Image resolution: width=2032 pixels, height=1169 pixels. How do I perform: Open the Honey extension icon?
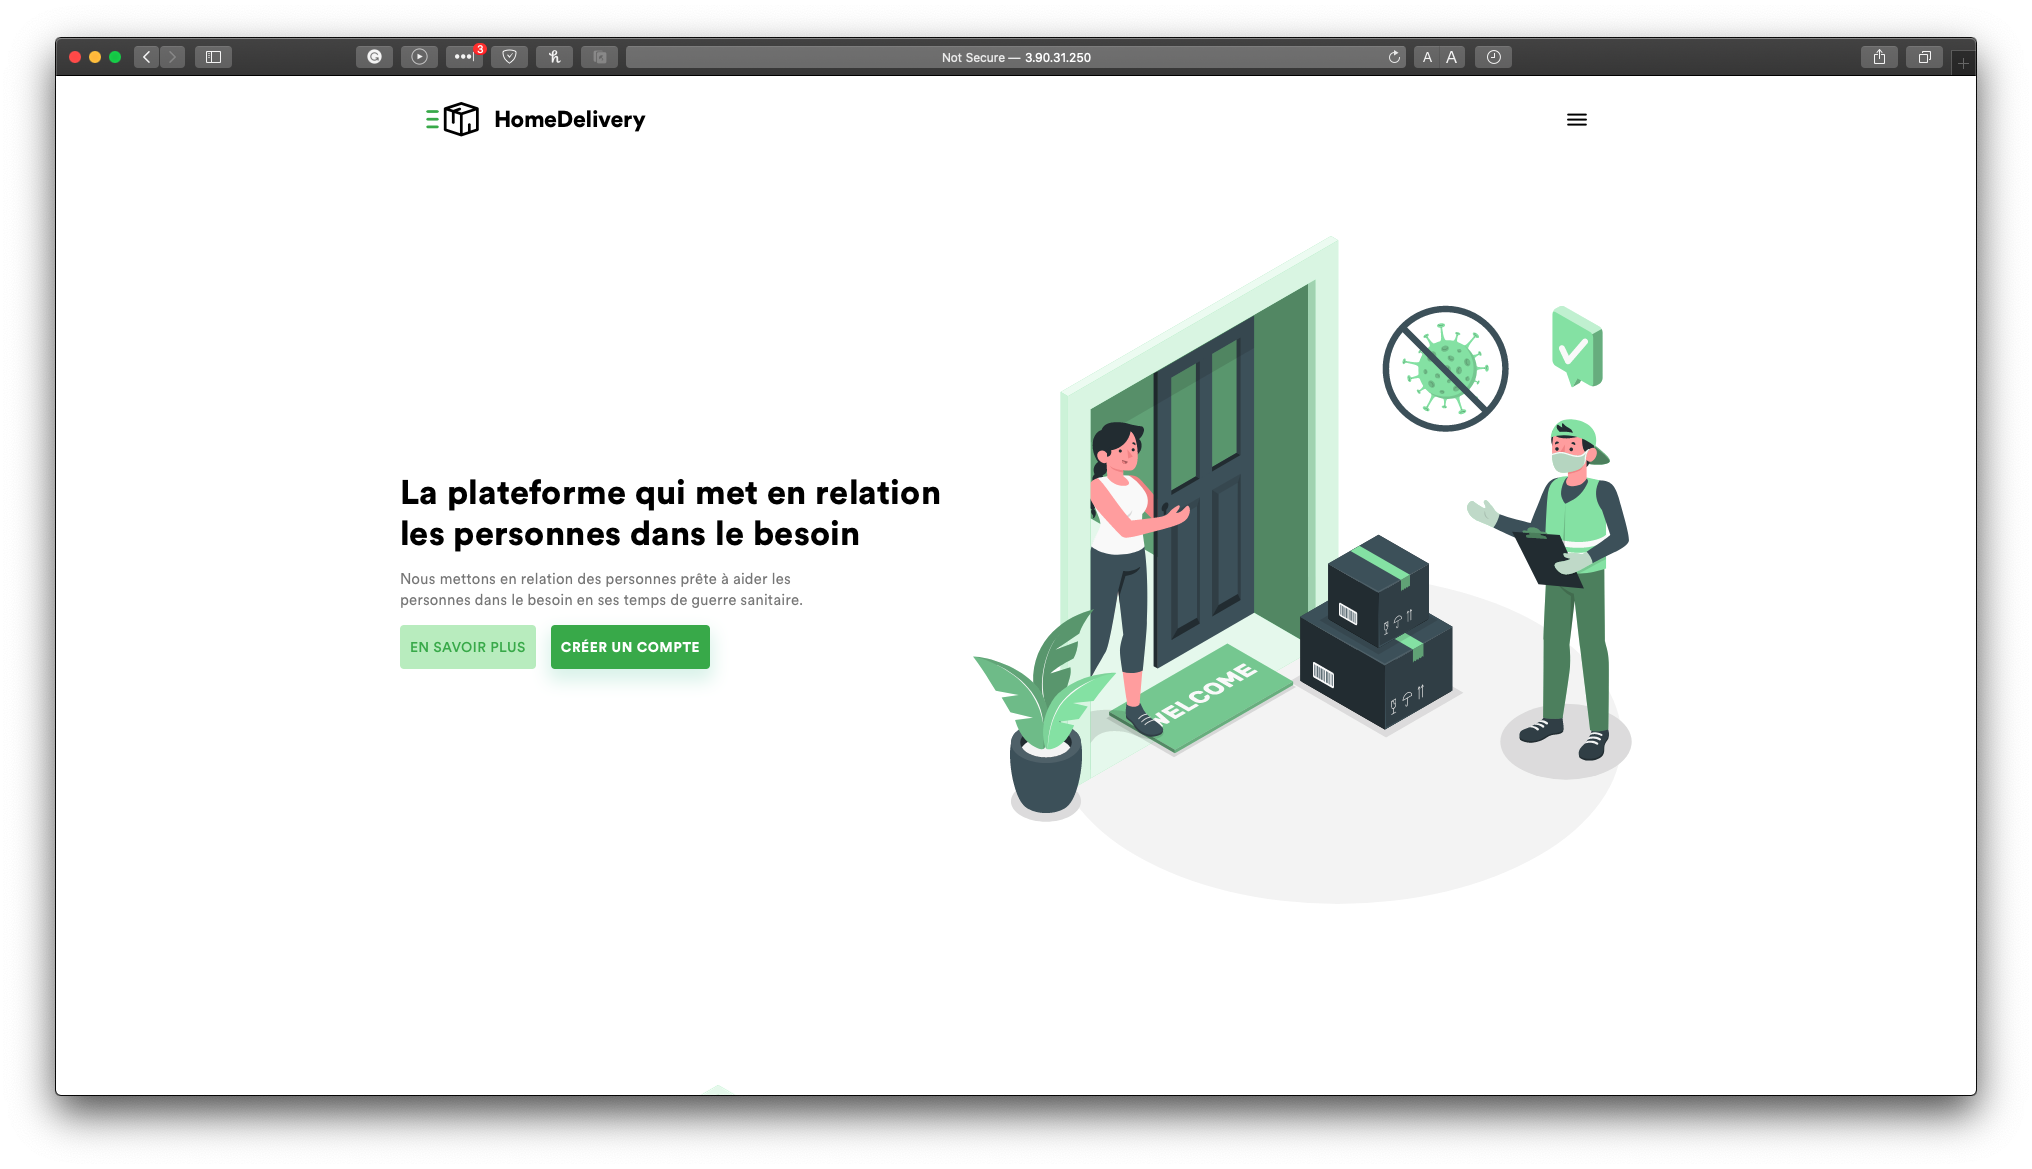point(554,57)
